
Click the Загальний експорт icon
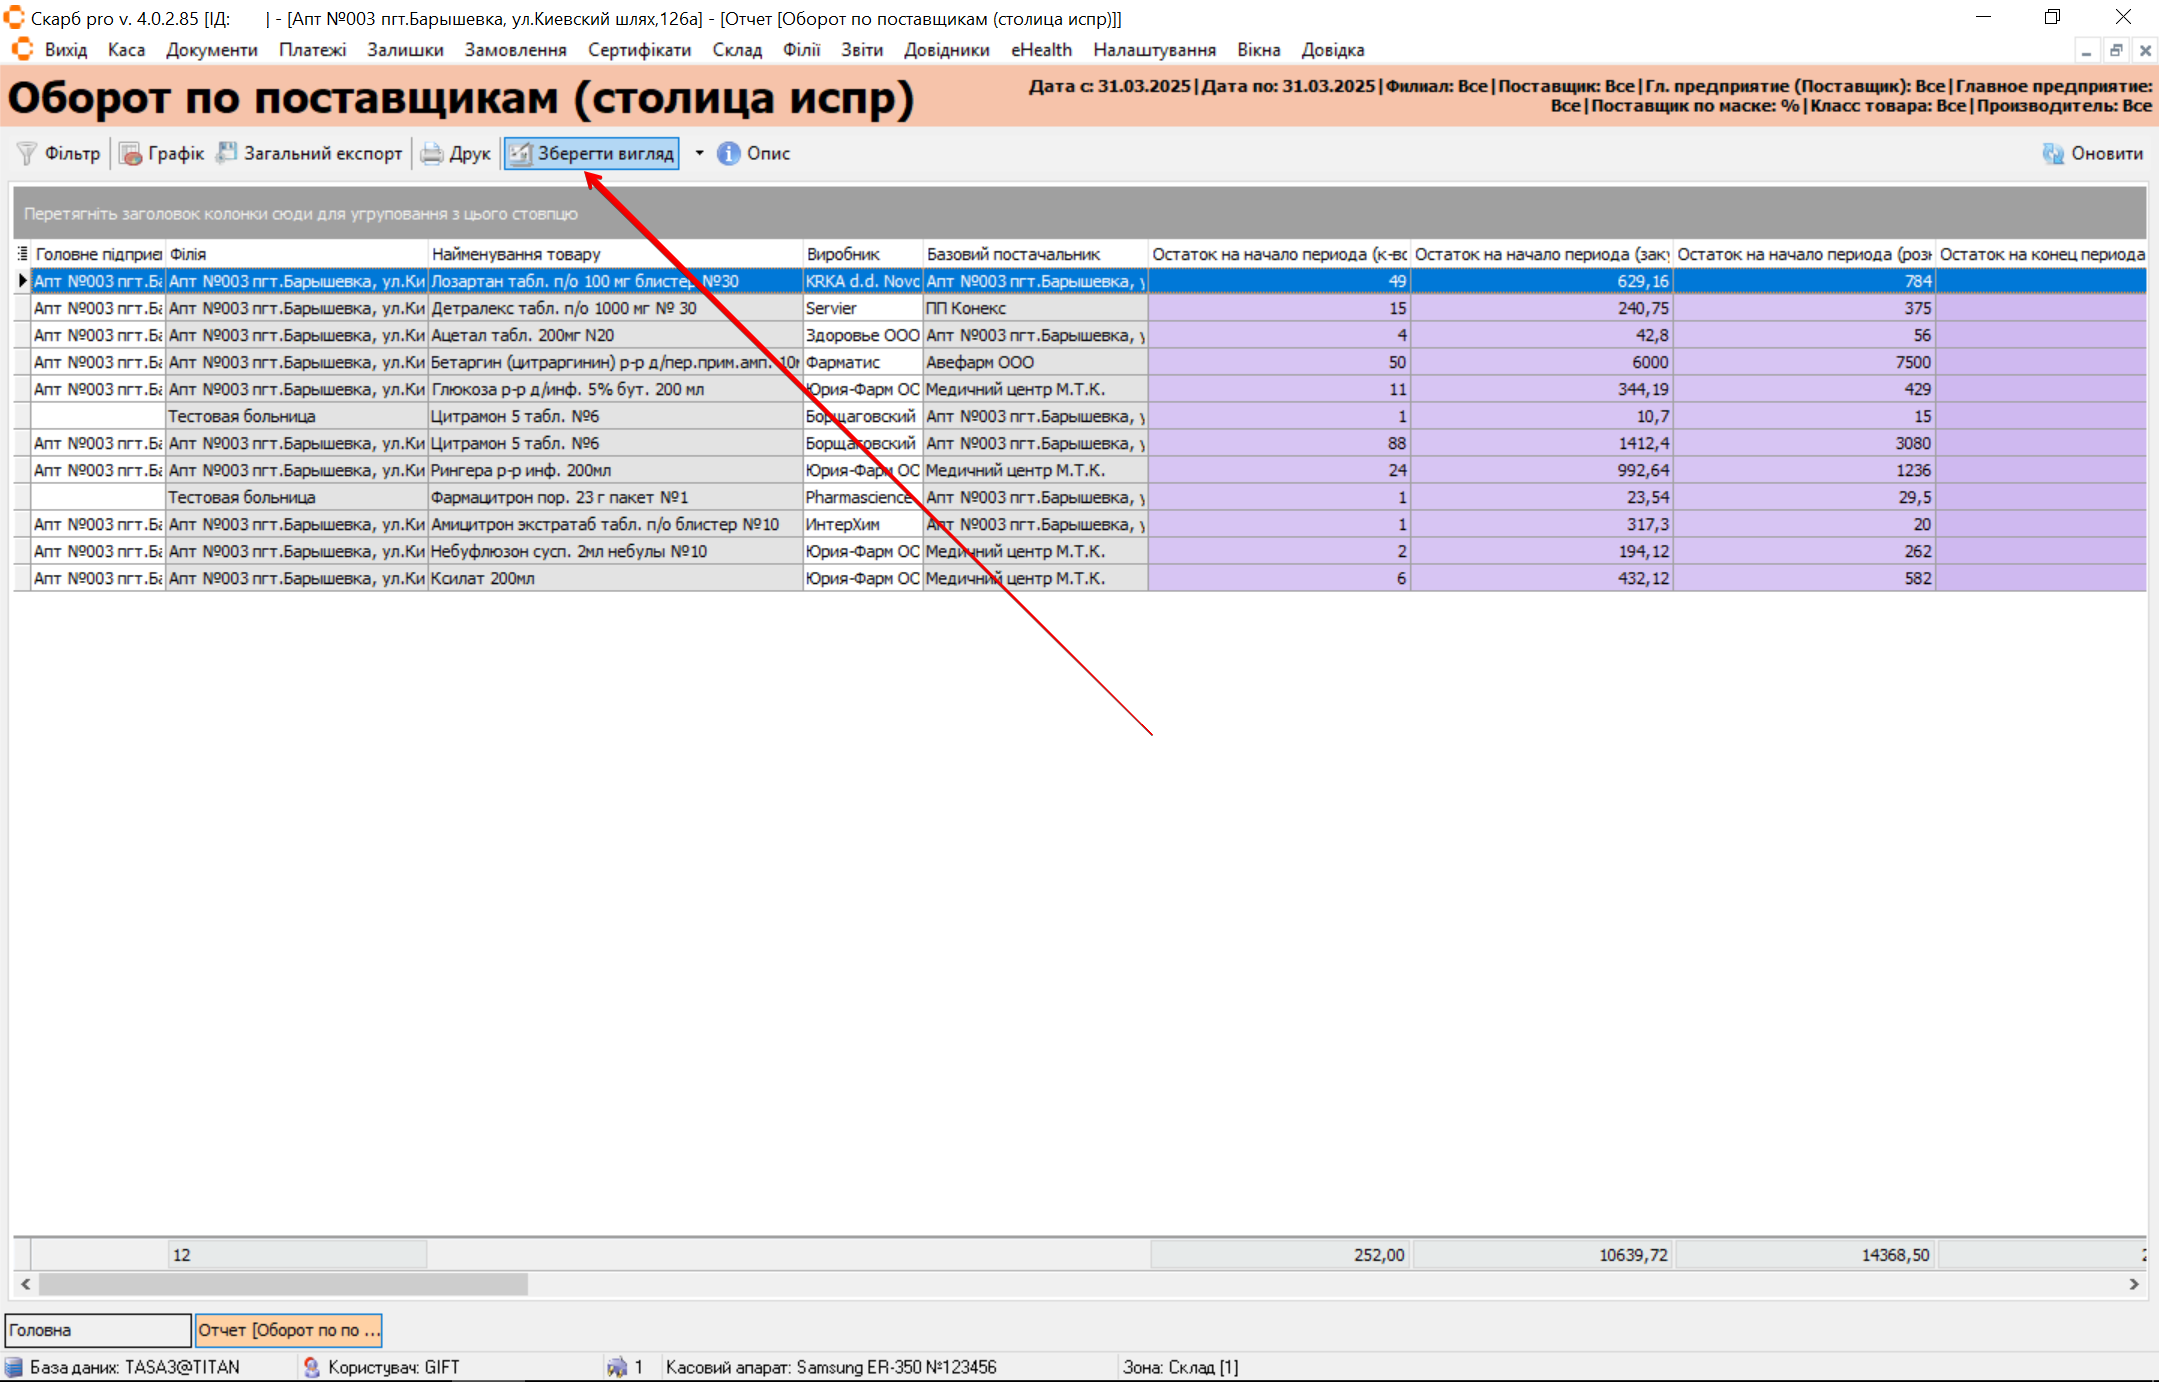point(227,153)
